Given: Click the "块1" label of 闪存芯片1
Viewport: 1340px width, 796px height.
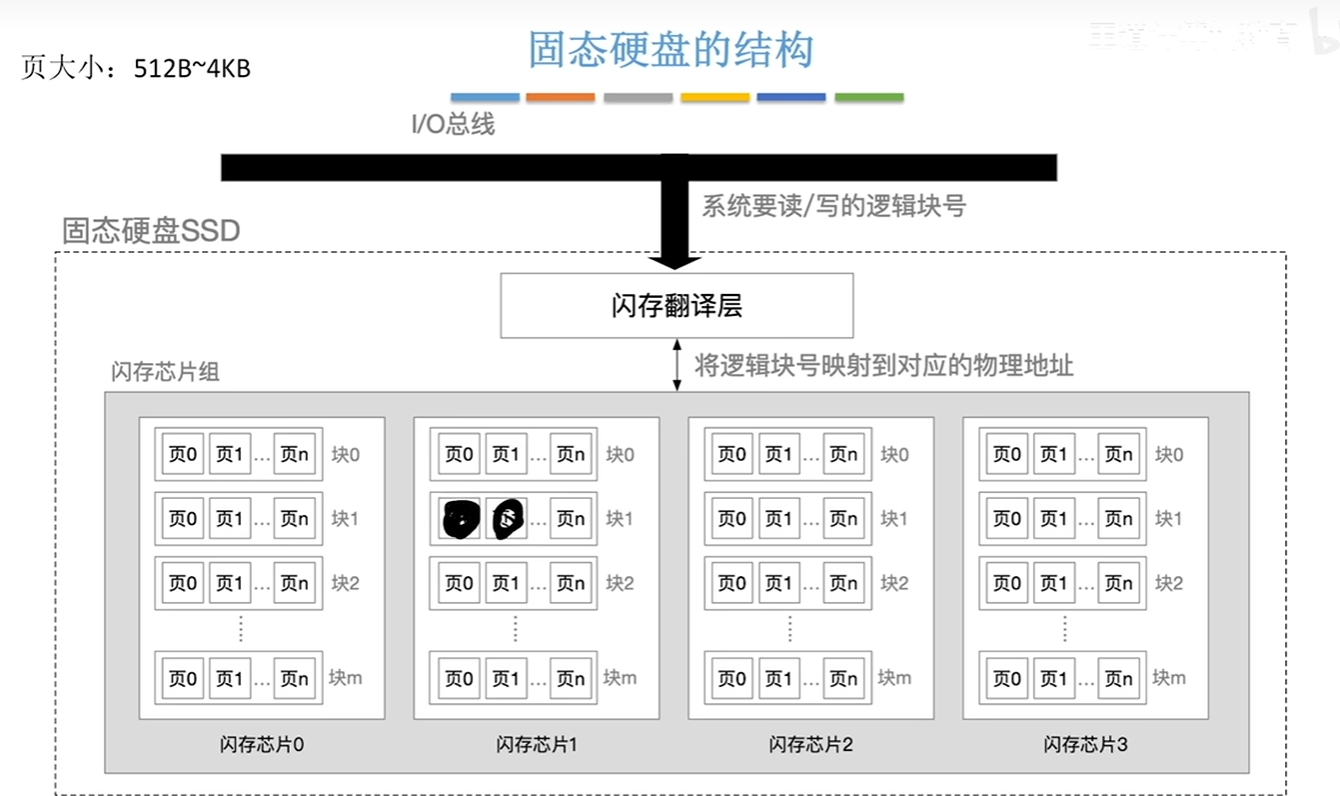Looking at the screenshot, I should click(x=621, y=519).
